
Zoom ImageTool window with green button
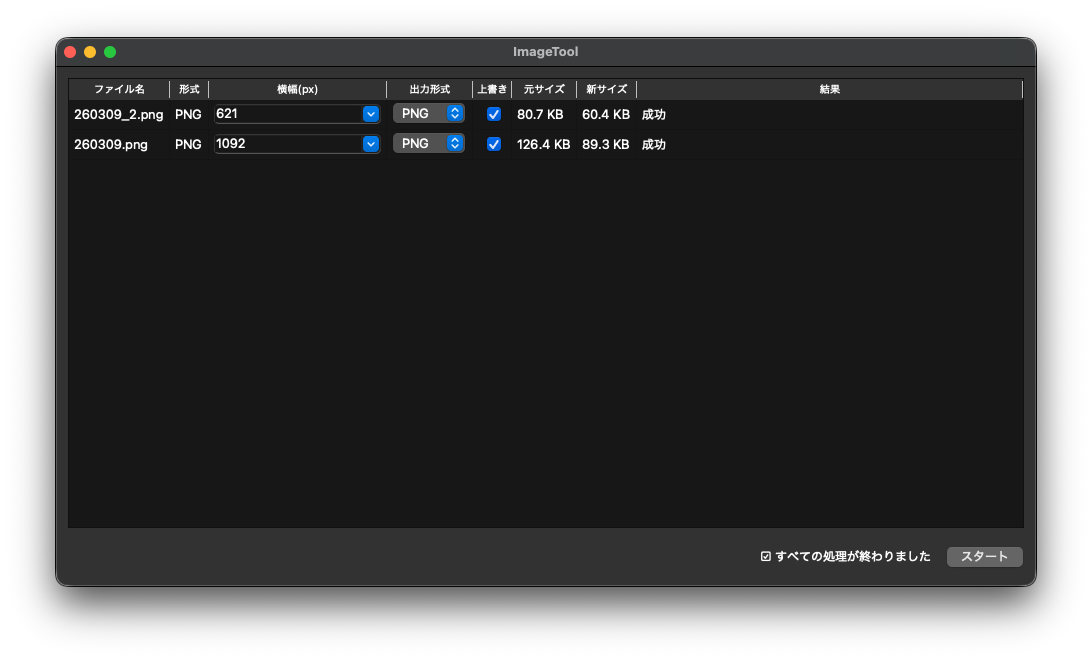click(x=110, y=52)
